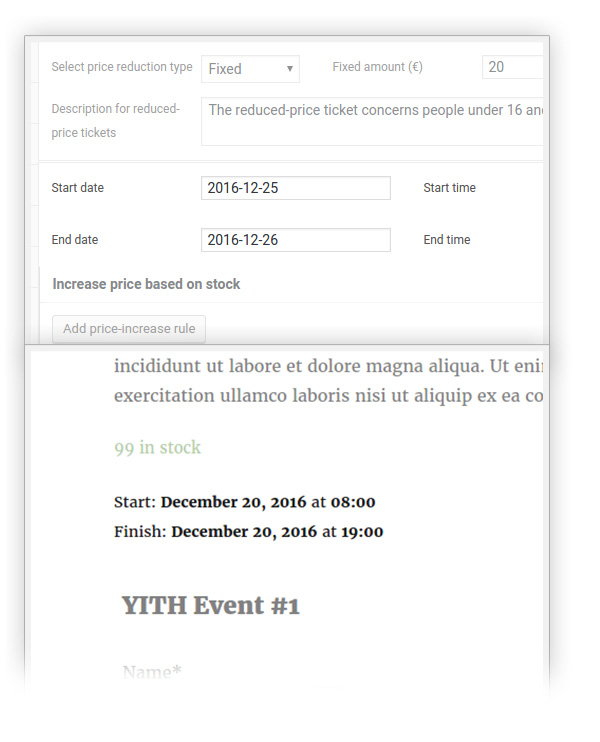Click the Description for reduced-price tickets label
This screenshot has width=600, height=742.
(x=115, y=121)
